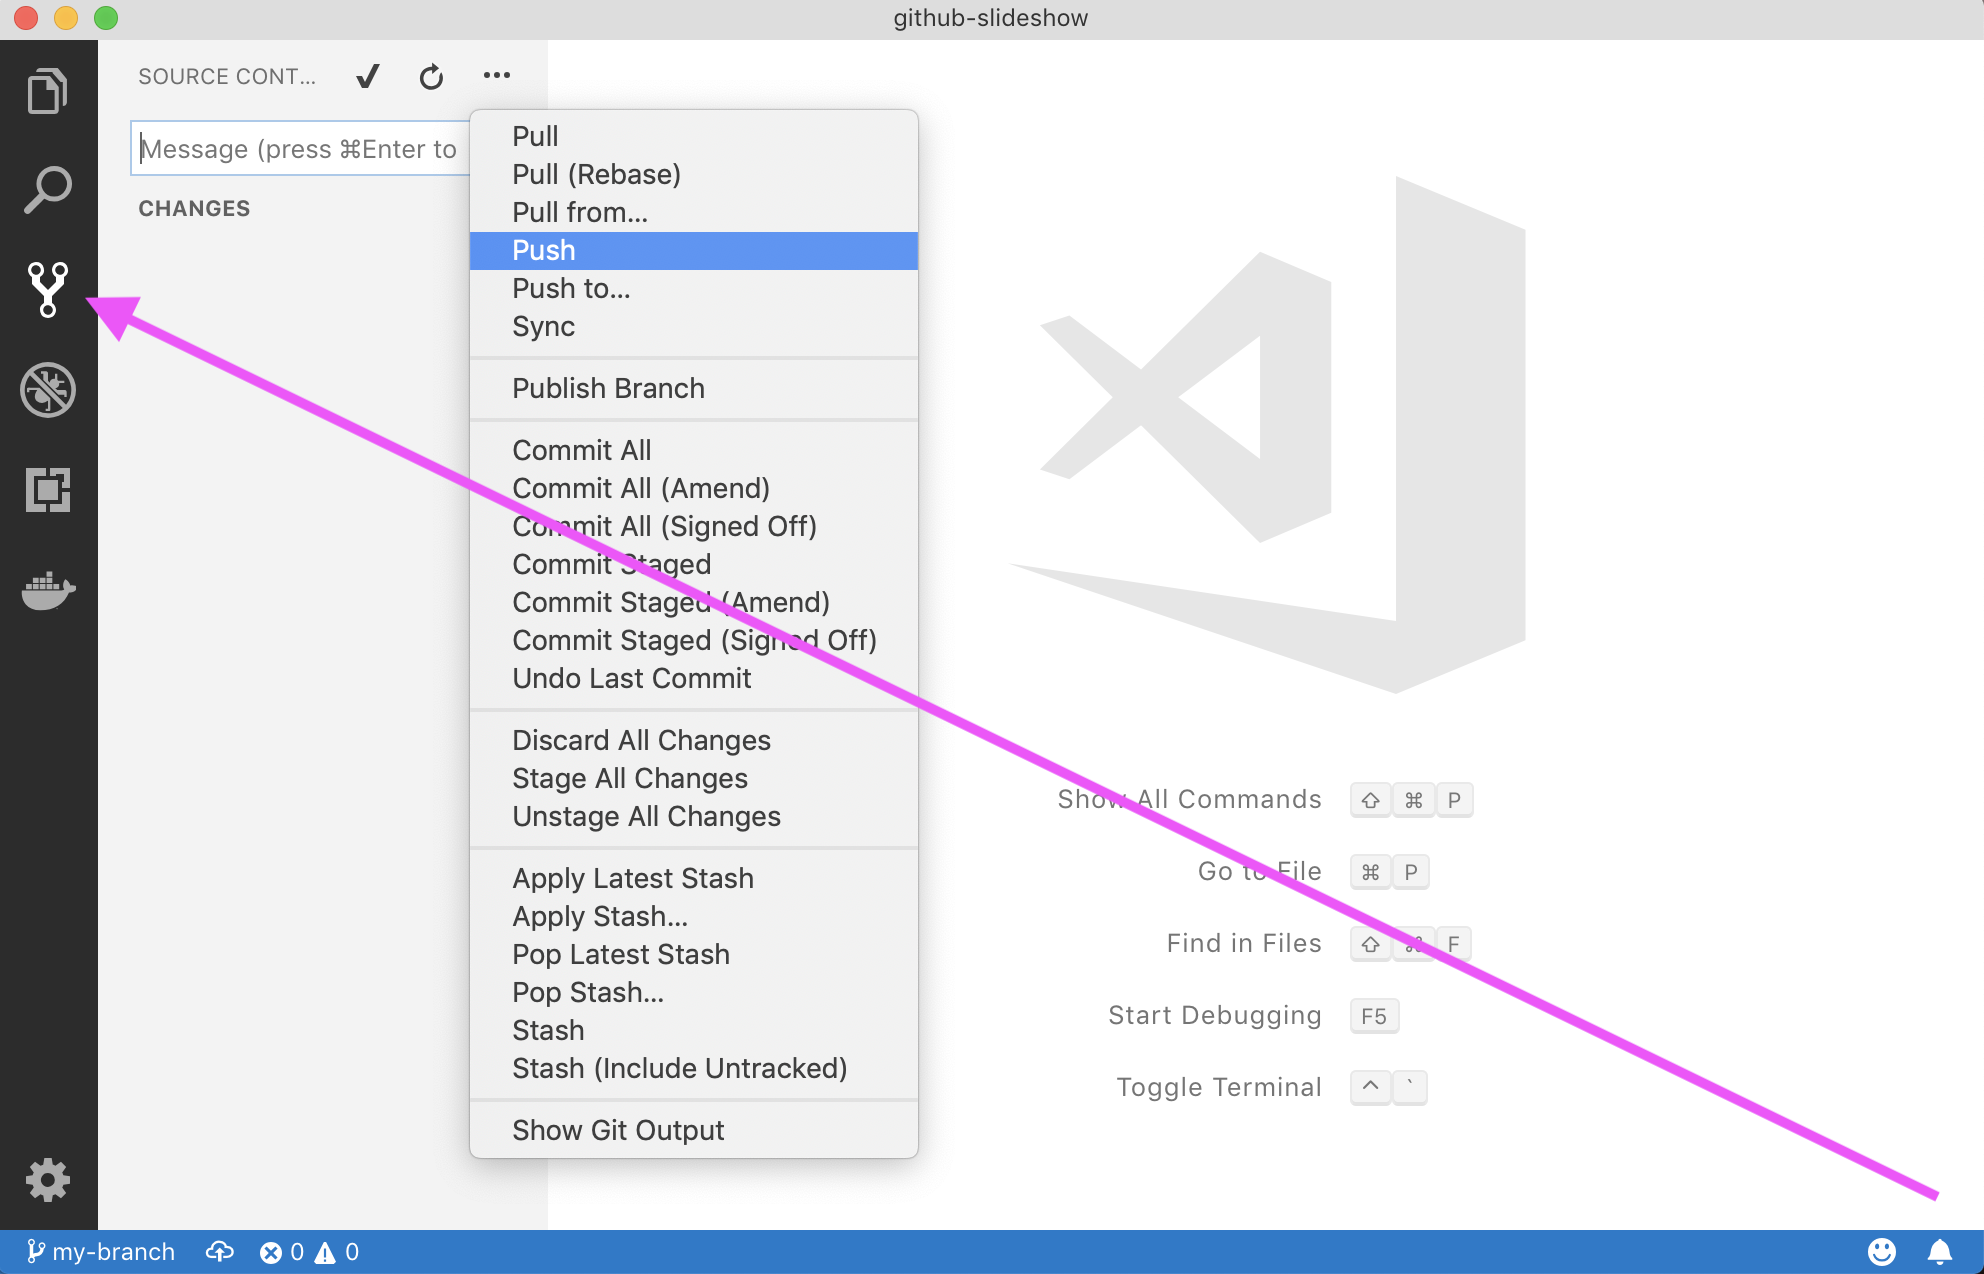Select Commit All (Amend) entry
This screenshot has height=1274, width=1984.
pos(694,488)
